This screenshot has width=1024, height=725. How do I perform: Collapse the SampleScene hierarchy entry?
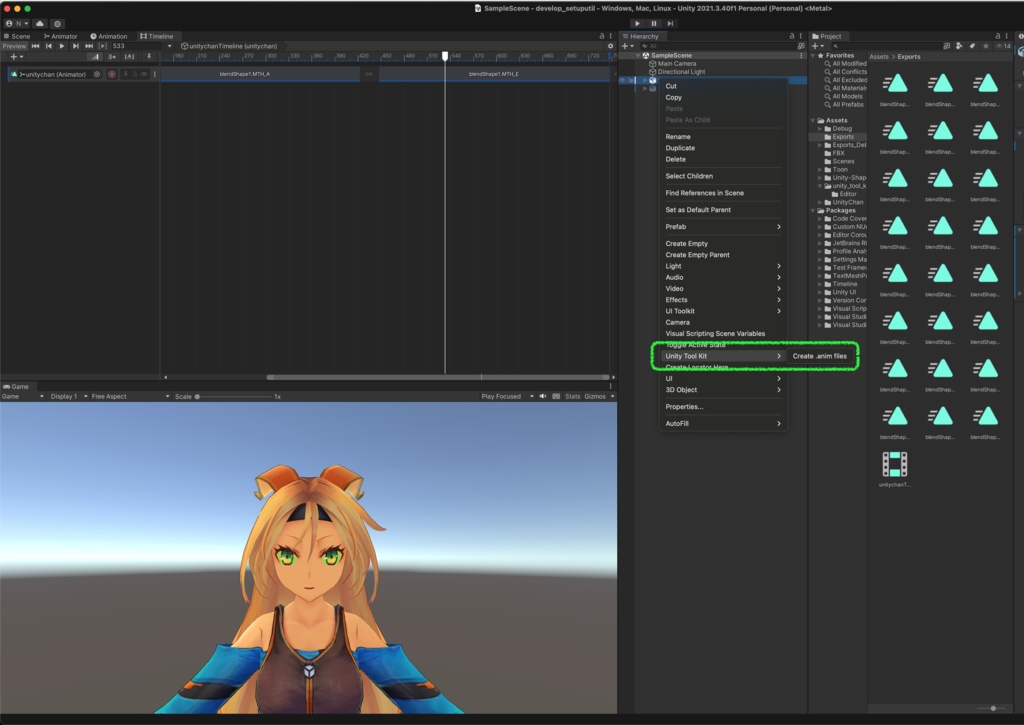637,55
